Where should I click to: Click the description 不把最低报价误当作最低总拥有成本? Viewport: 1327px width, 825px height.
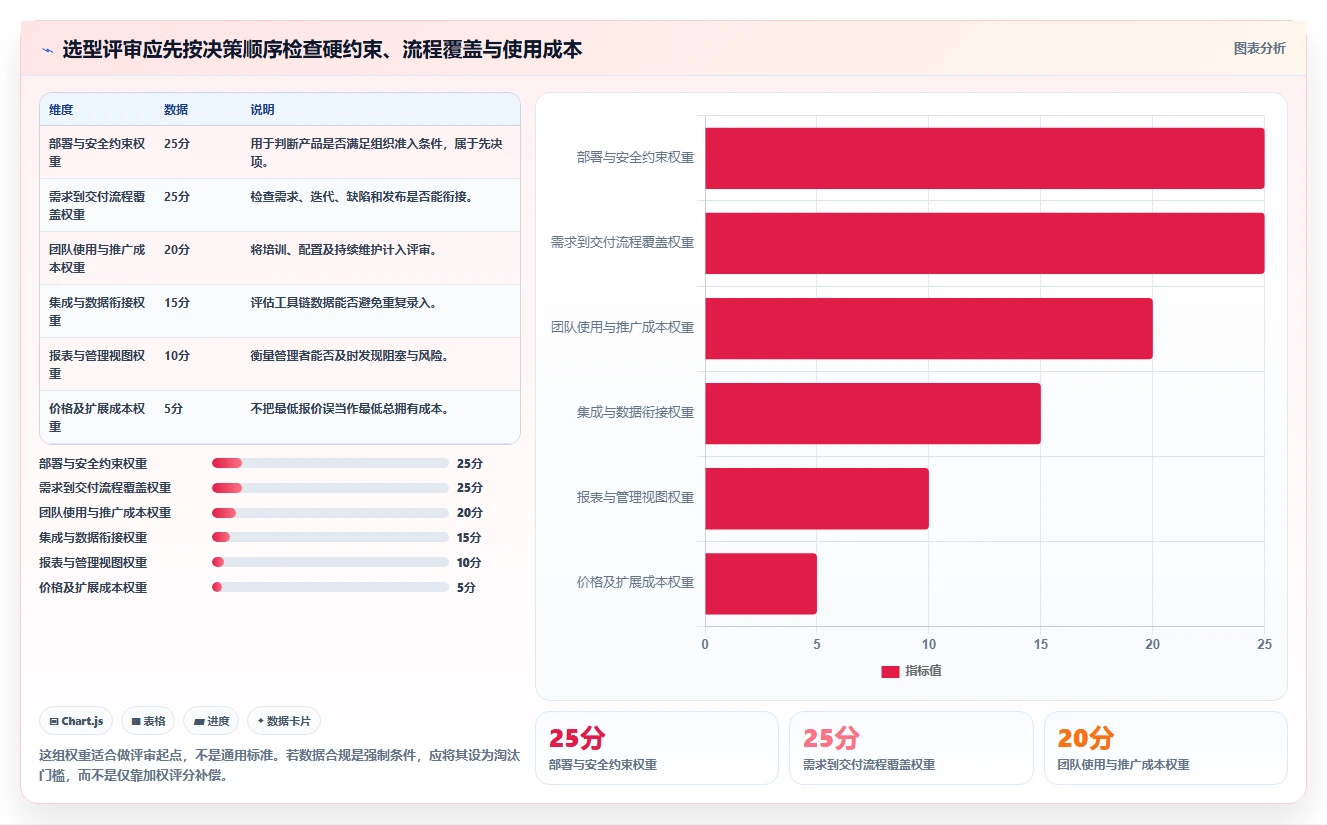349,408
